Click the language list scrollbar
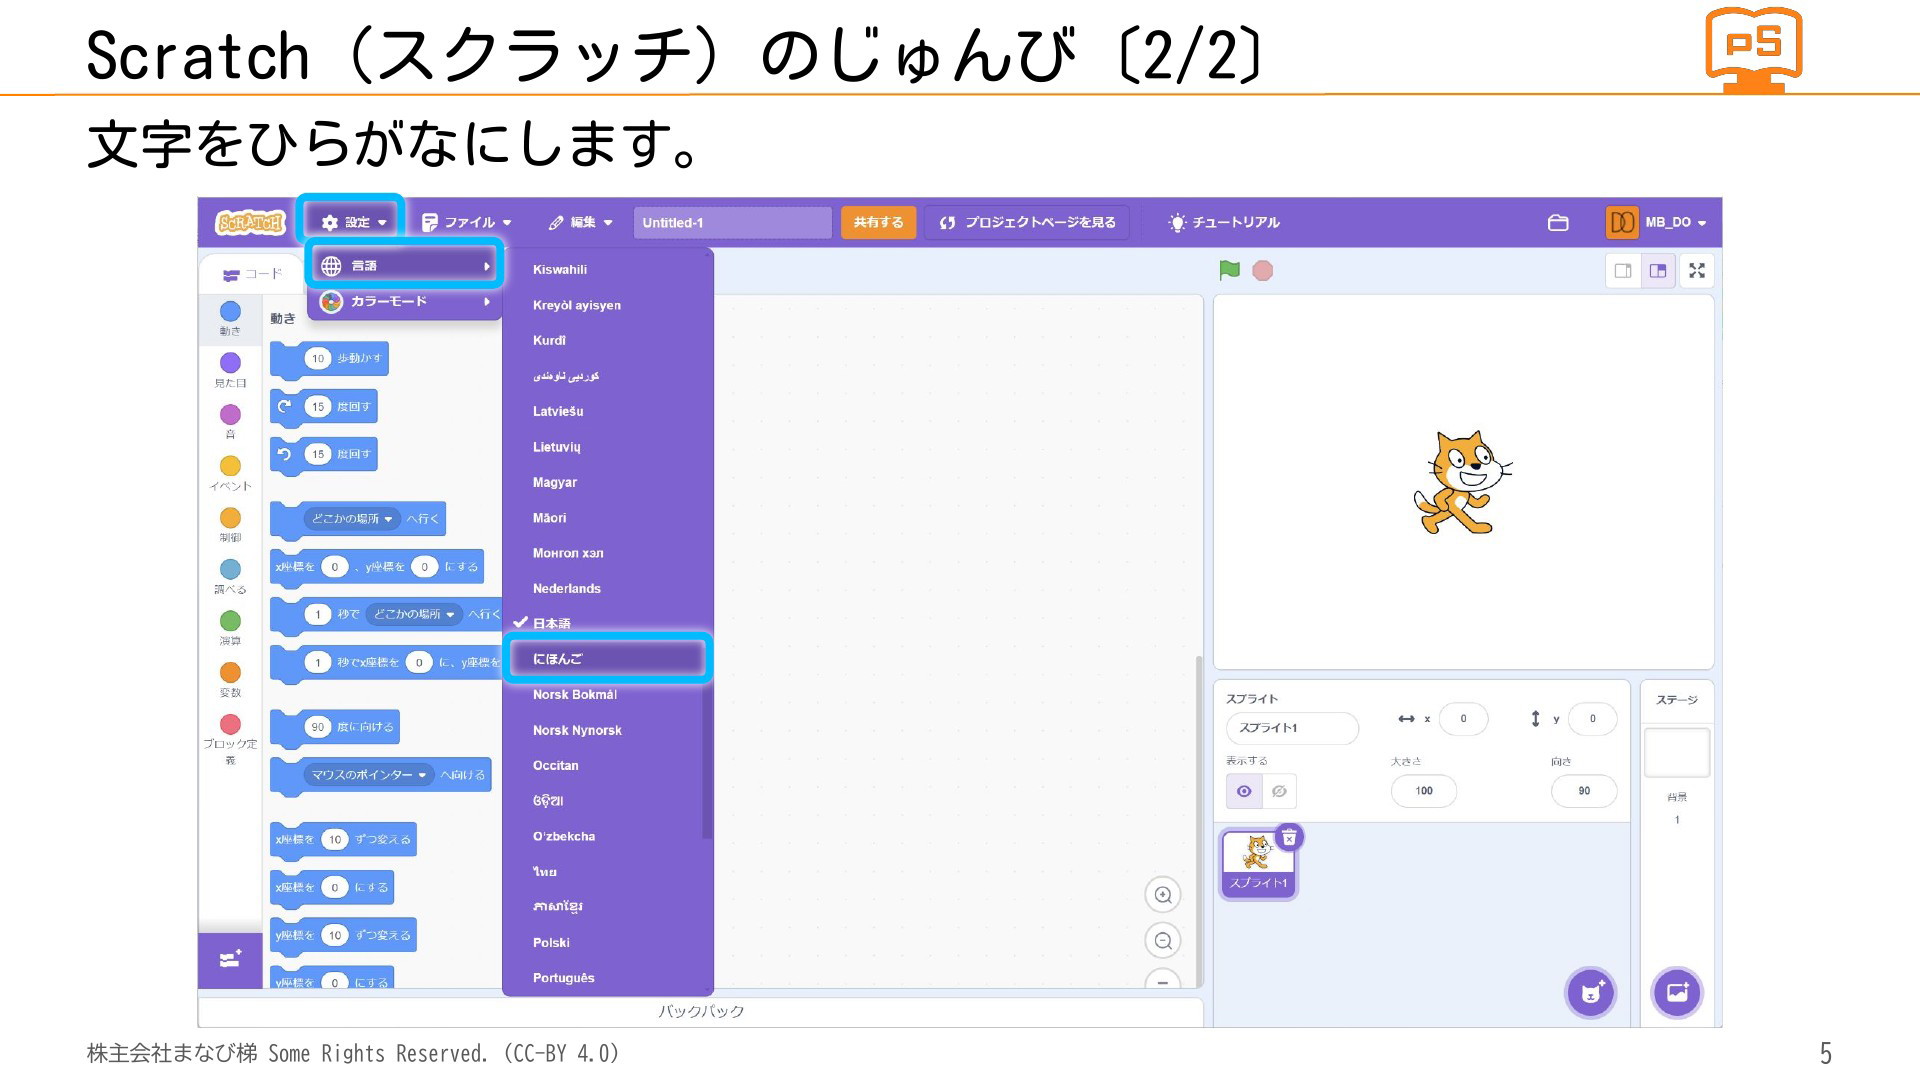Image resolution: width=1920 pixels, height=1080 pixels. 707,760
